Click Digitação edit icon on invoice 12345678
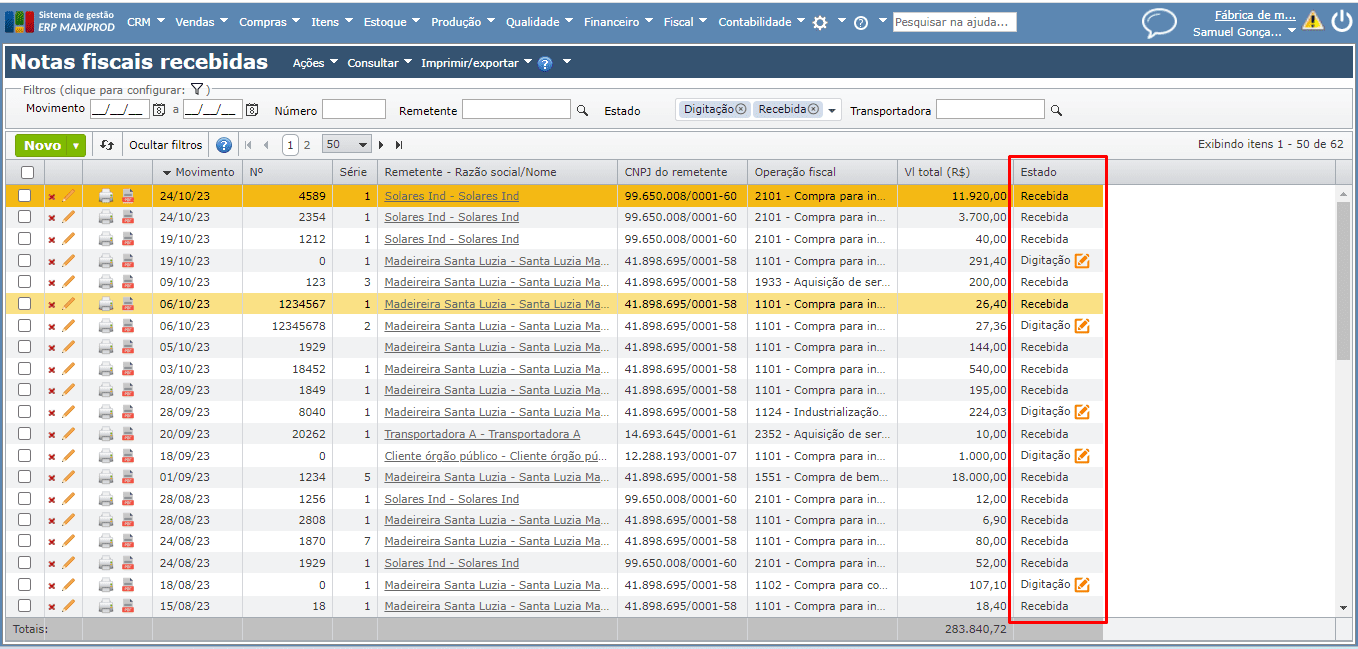 coord(1082,325)
